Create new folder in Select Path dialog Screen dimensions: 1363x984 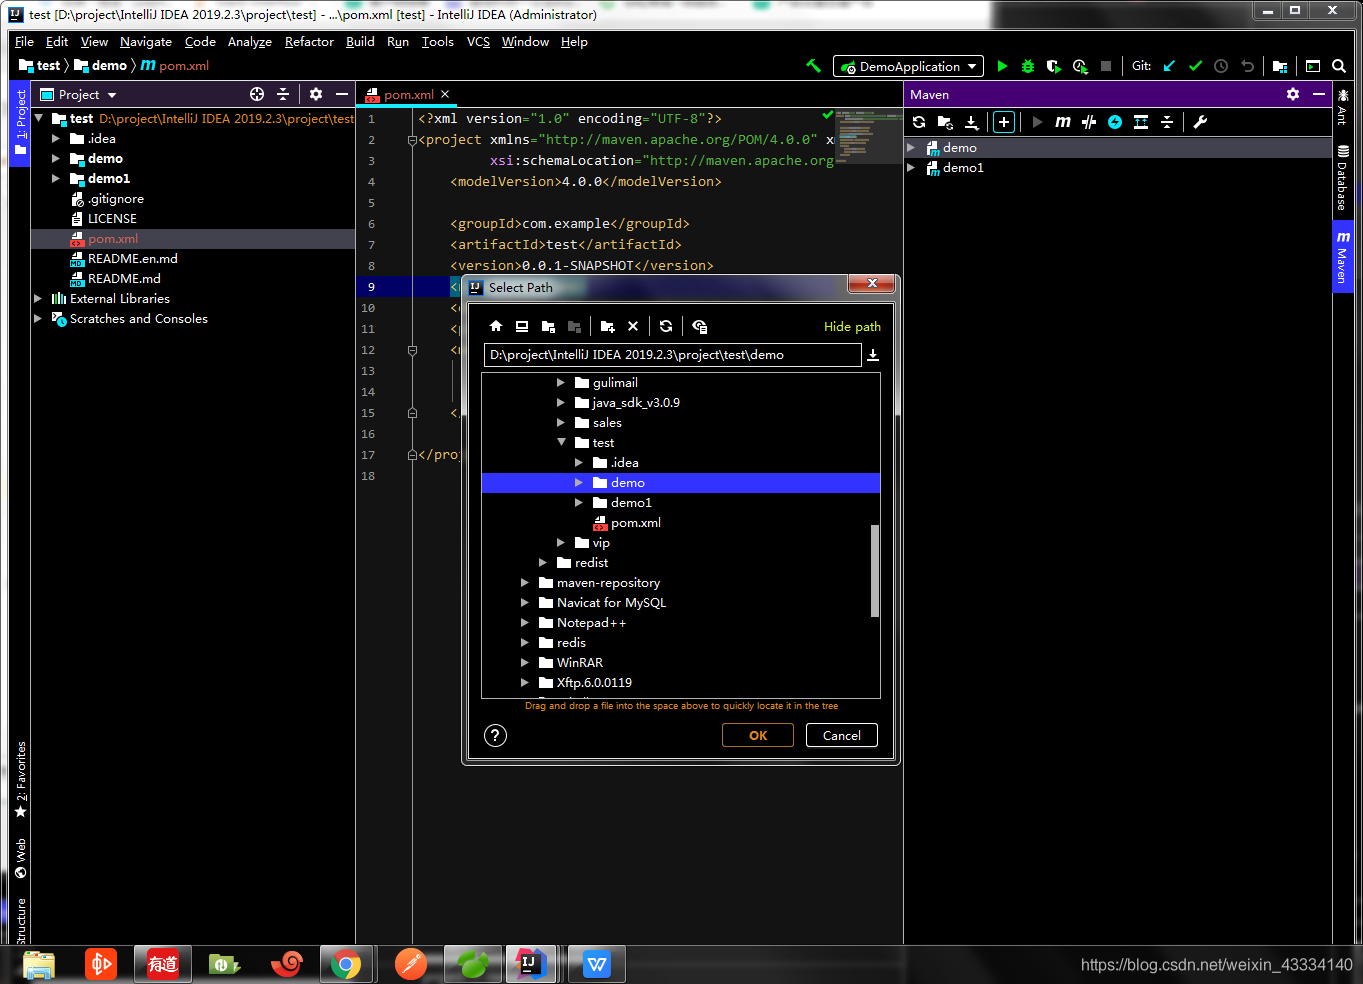607,326
